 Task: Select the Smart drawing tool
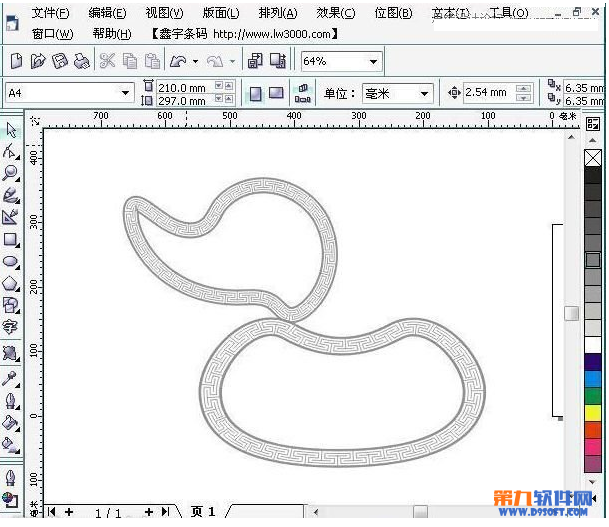[11, 217]
